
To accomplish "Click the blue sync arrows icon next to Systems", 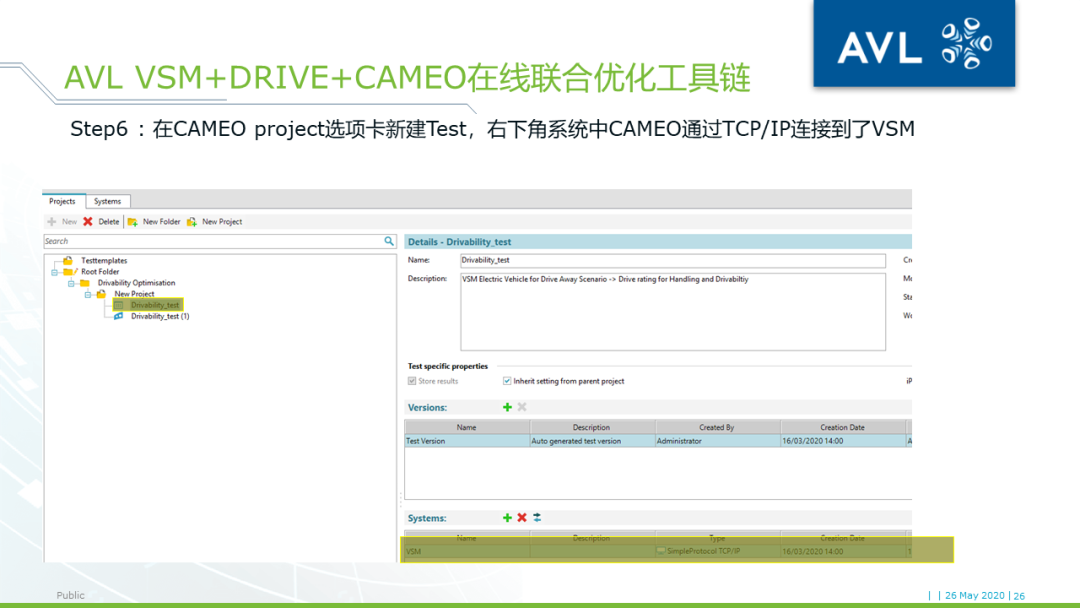I will click(537, 518).
